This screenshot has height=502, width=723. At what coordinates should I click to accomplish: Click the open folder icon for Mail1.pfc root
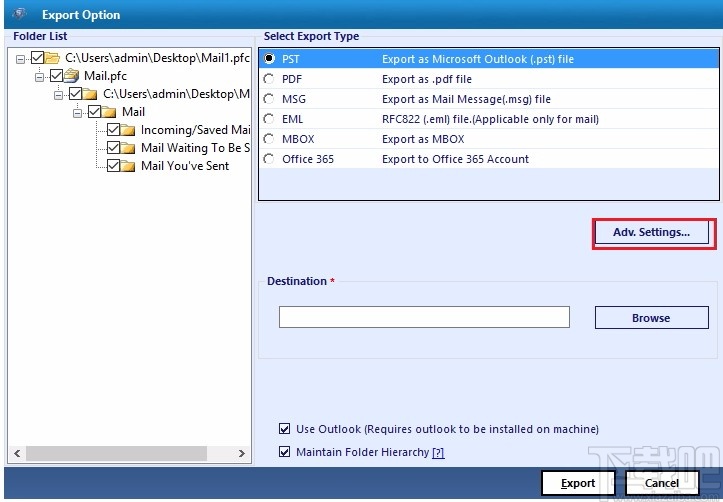point(52,58)
